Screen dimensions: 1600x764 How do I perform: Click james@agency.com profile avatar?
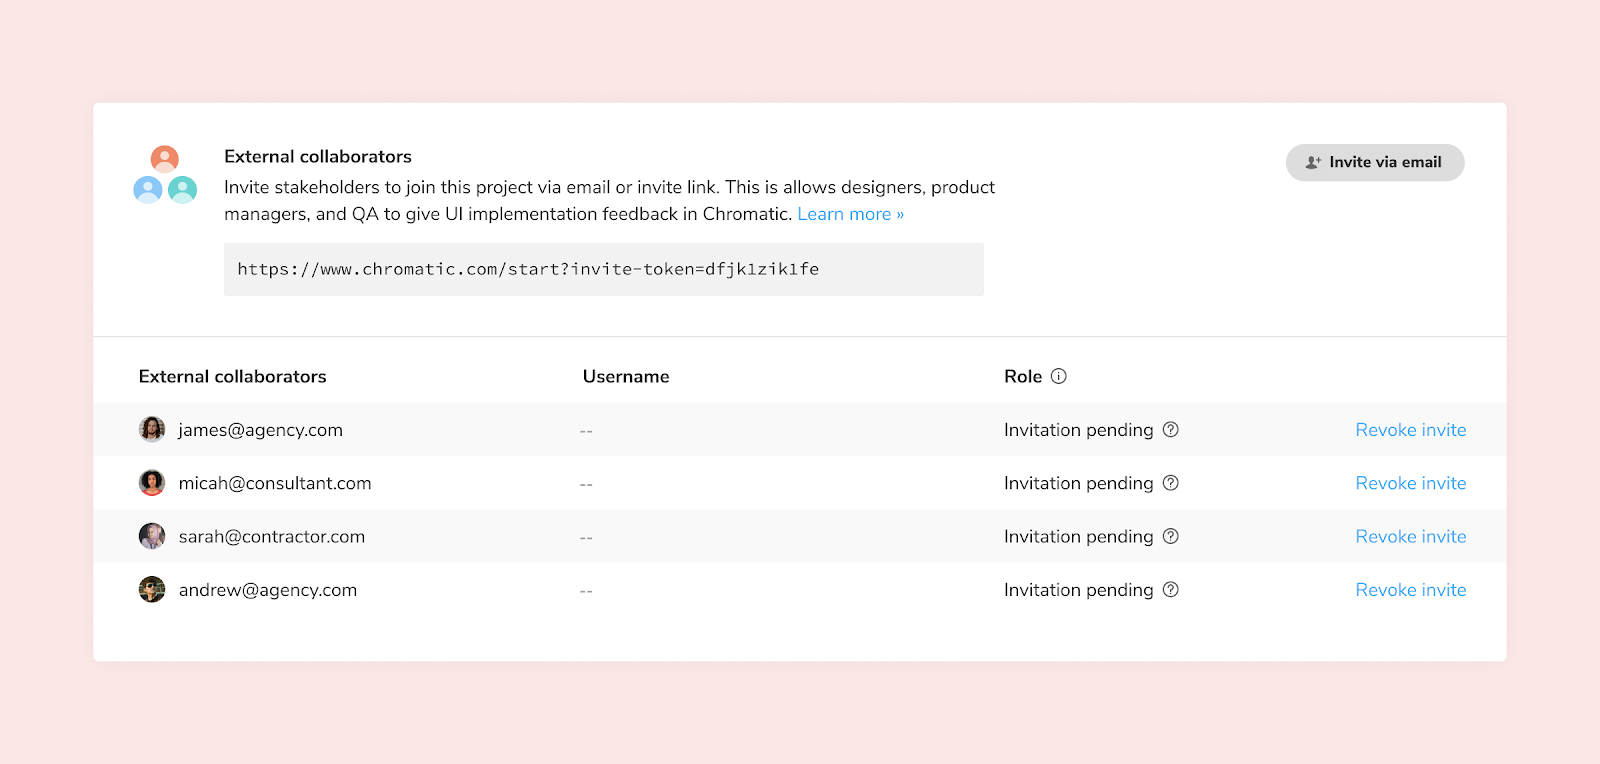[152, 430]
